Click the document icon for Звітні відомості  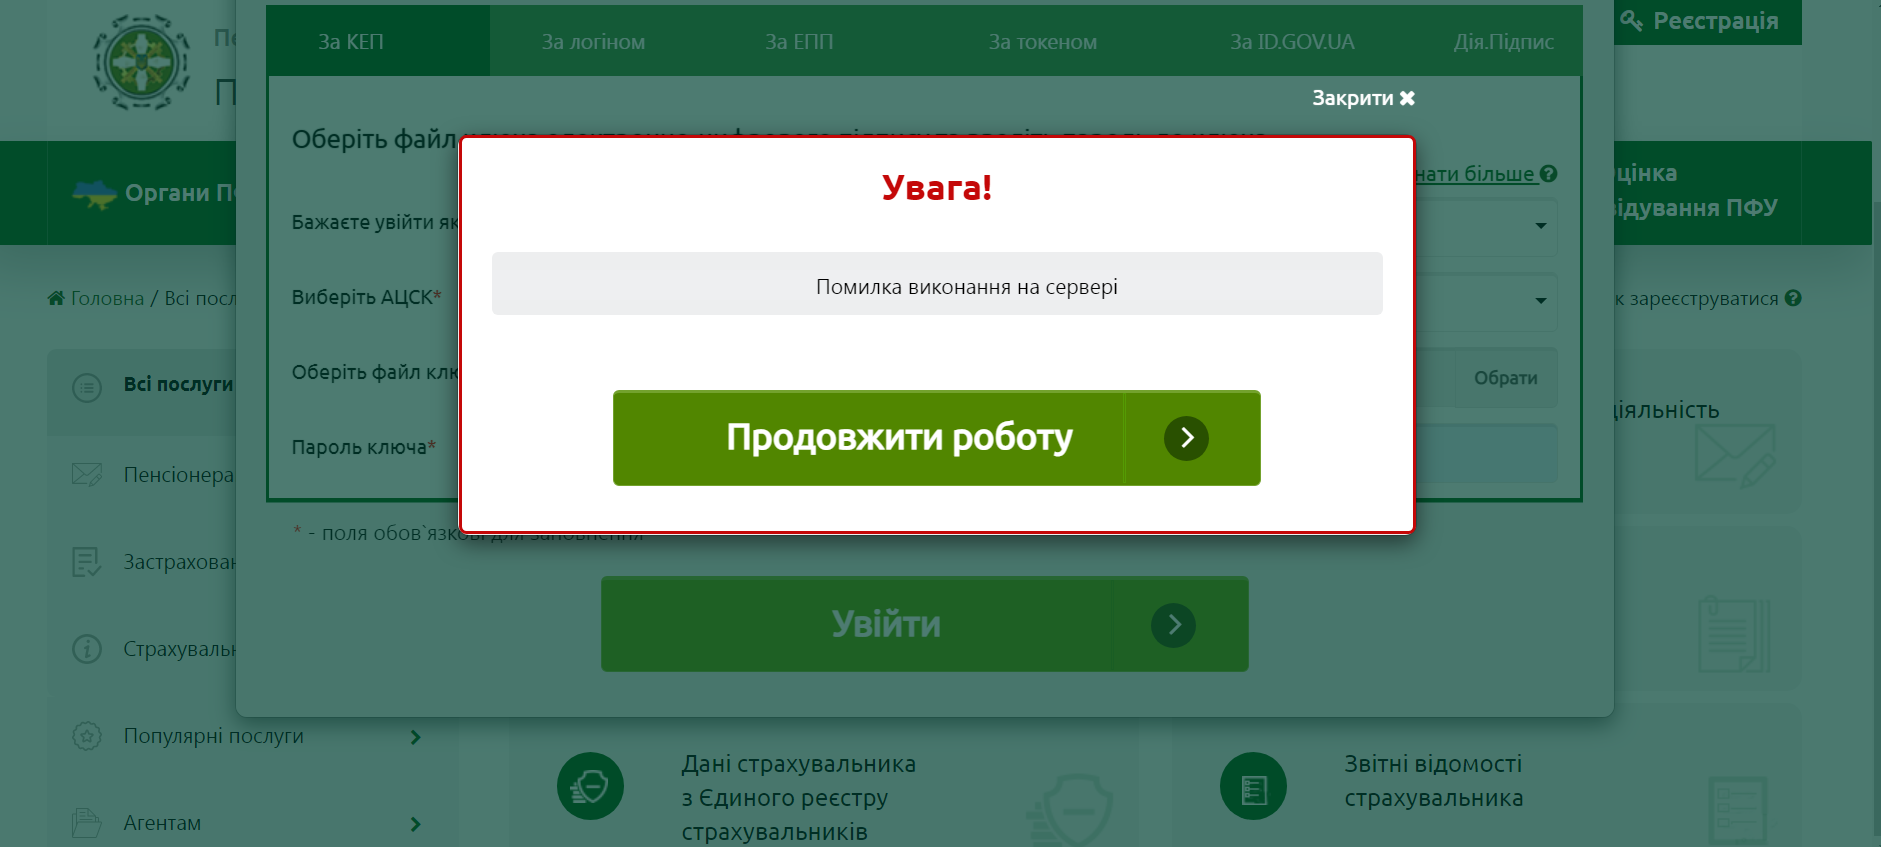pos(1253,786)
